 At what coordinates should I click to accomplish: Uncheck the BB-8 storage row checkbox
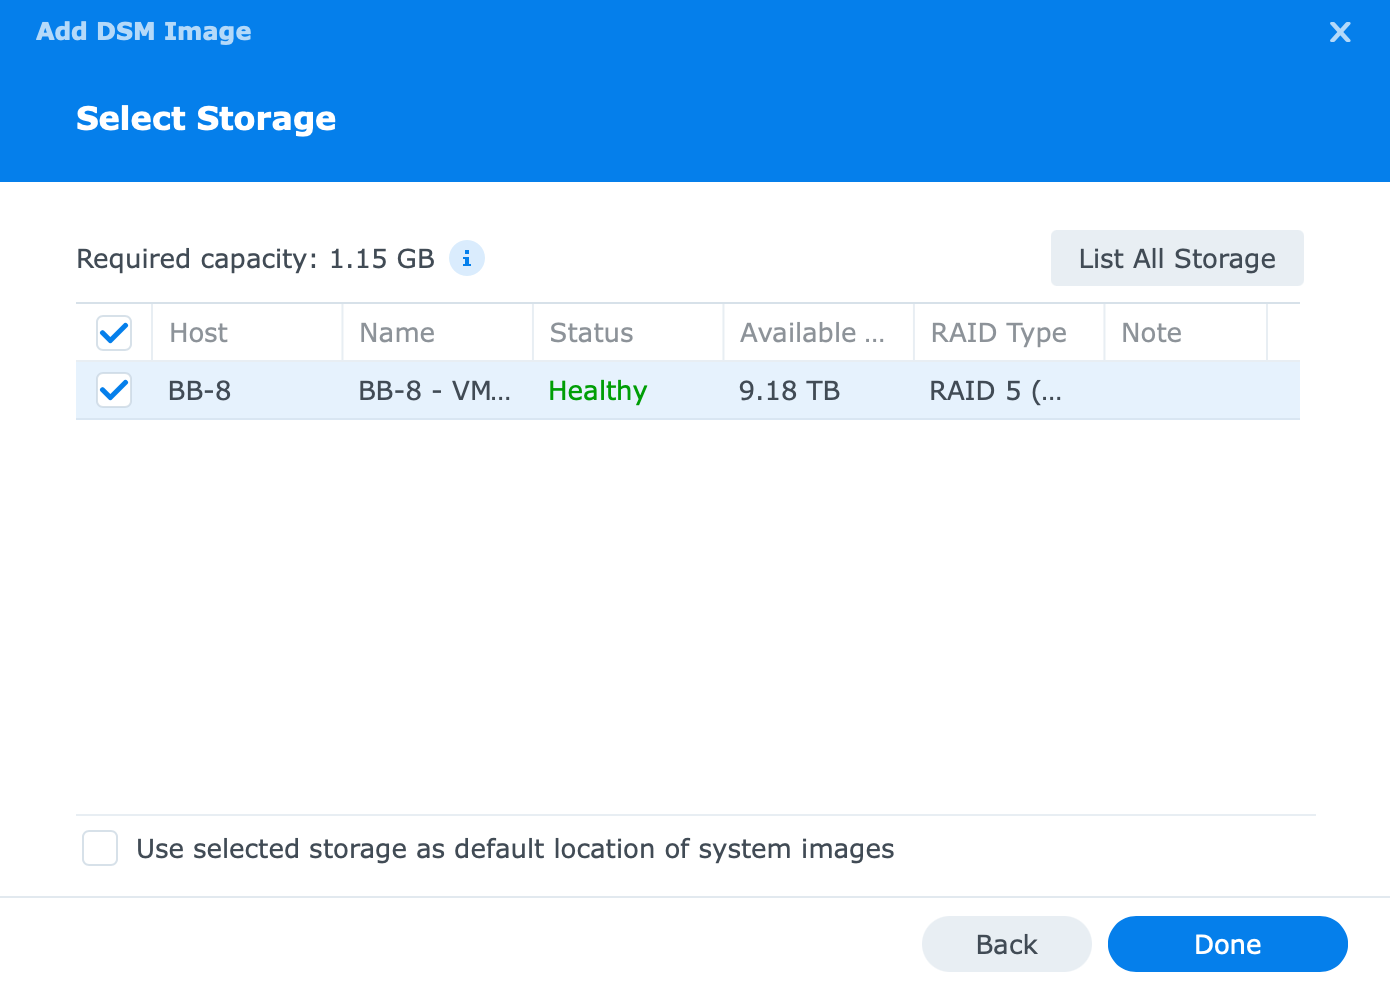pyautogui.click(x=114, y=390)
